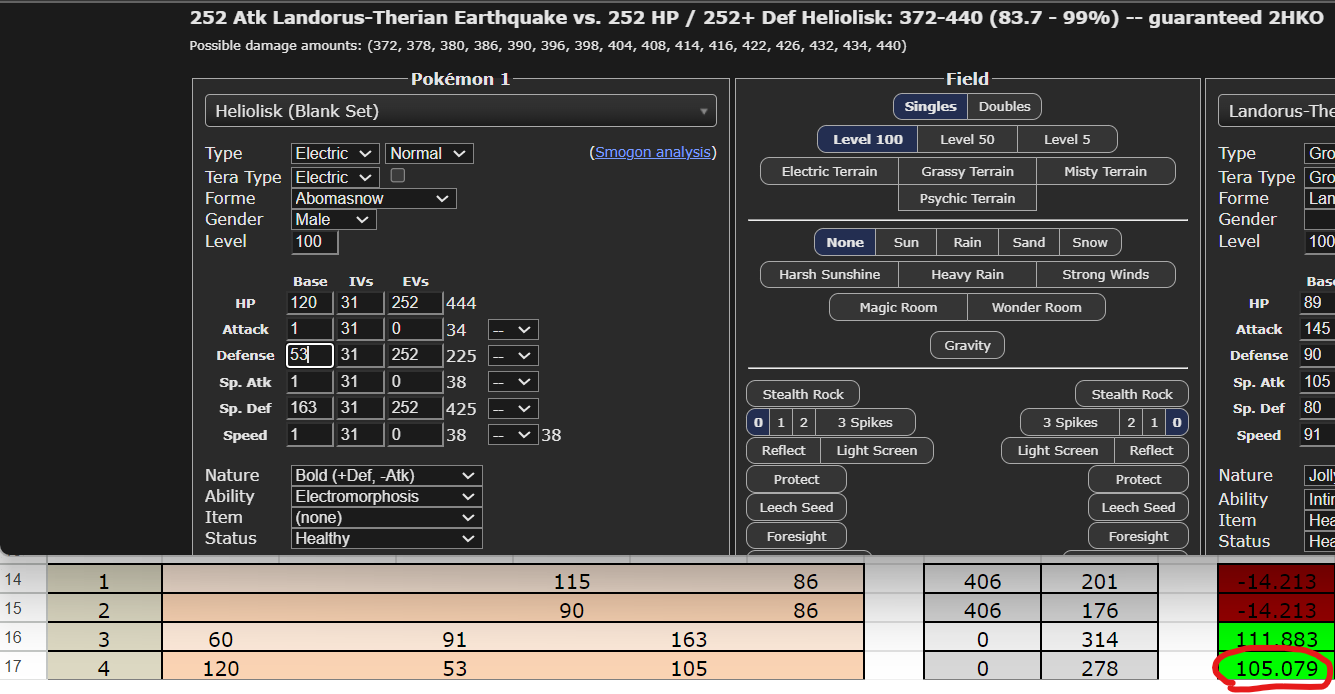Image resolution: width=1335 pixels, height=694 pixels.
Task: Open the Bold nature dropdown
Action: [x=387, y=475]
